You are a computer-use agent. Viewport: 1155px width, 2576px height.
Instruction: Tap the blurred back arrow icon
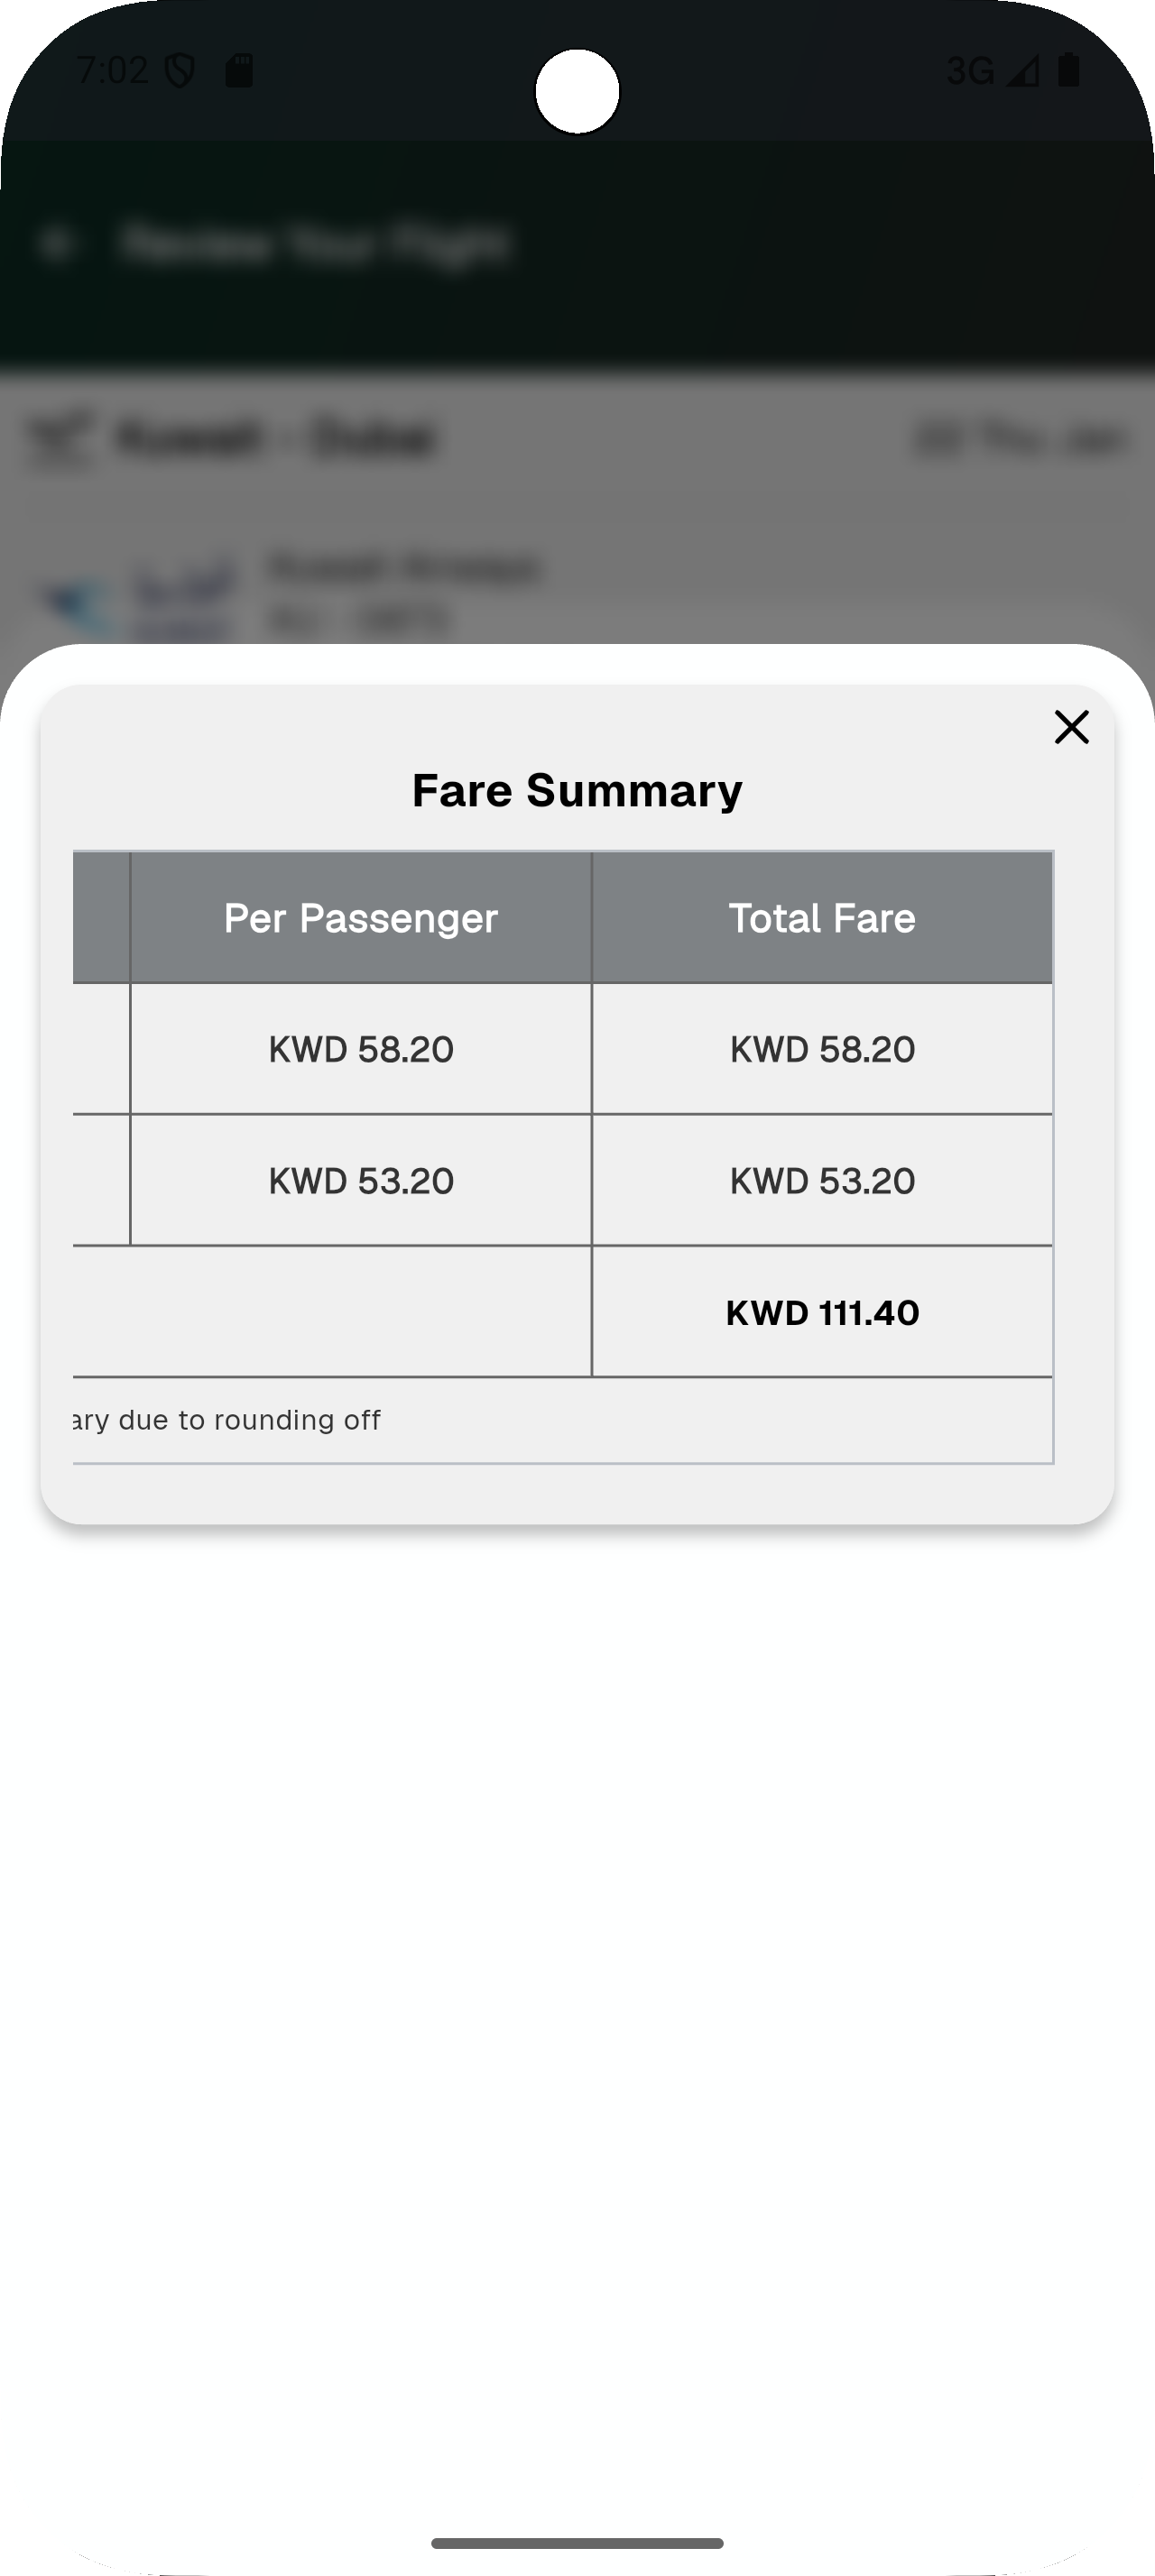(x=57, y=243)
